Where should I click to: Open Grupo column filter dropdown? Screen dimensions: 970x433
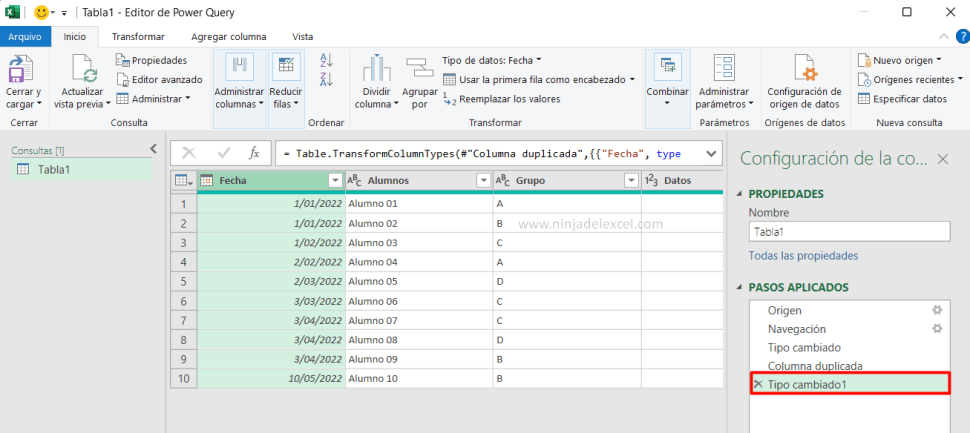click(x=631, y=181)
